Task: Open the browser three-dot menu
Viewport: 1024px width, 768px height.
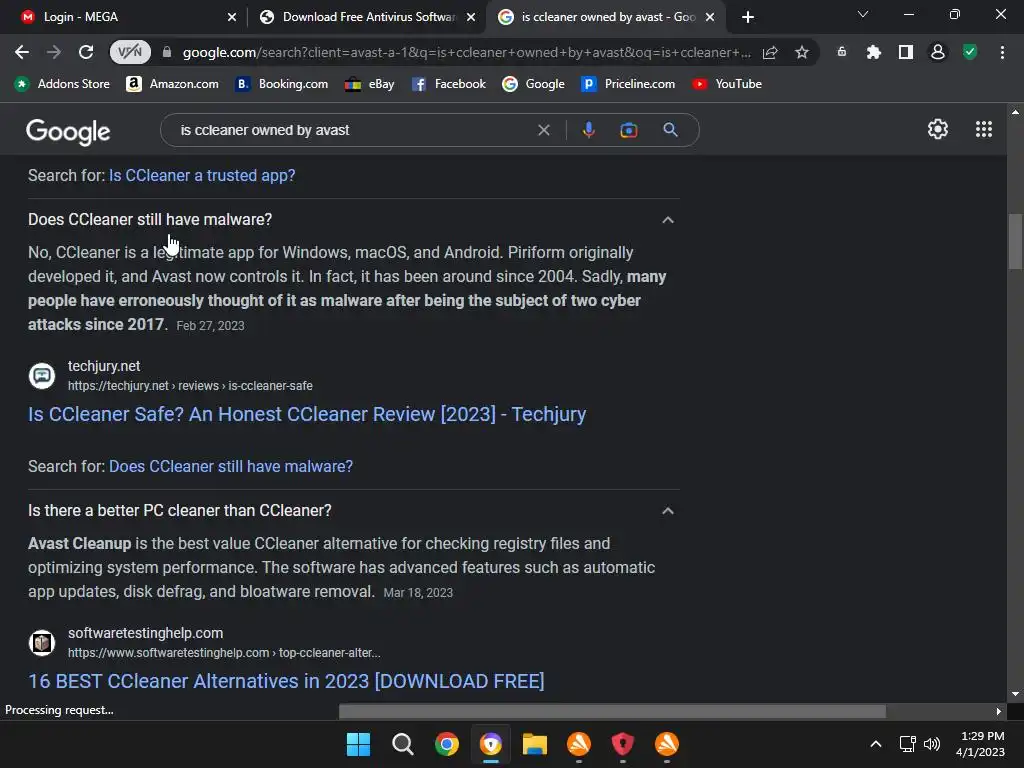Action: click(1002, 52)
